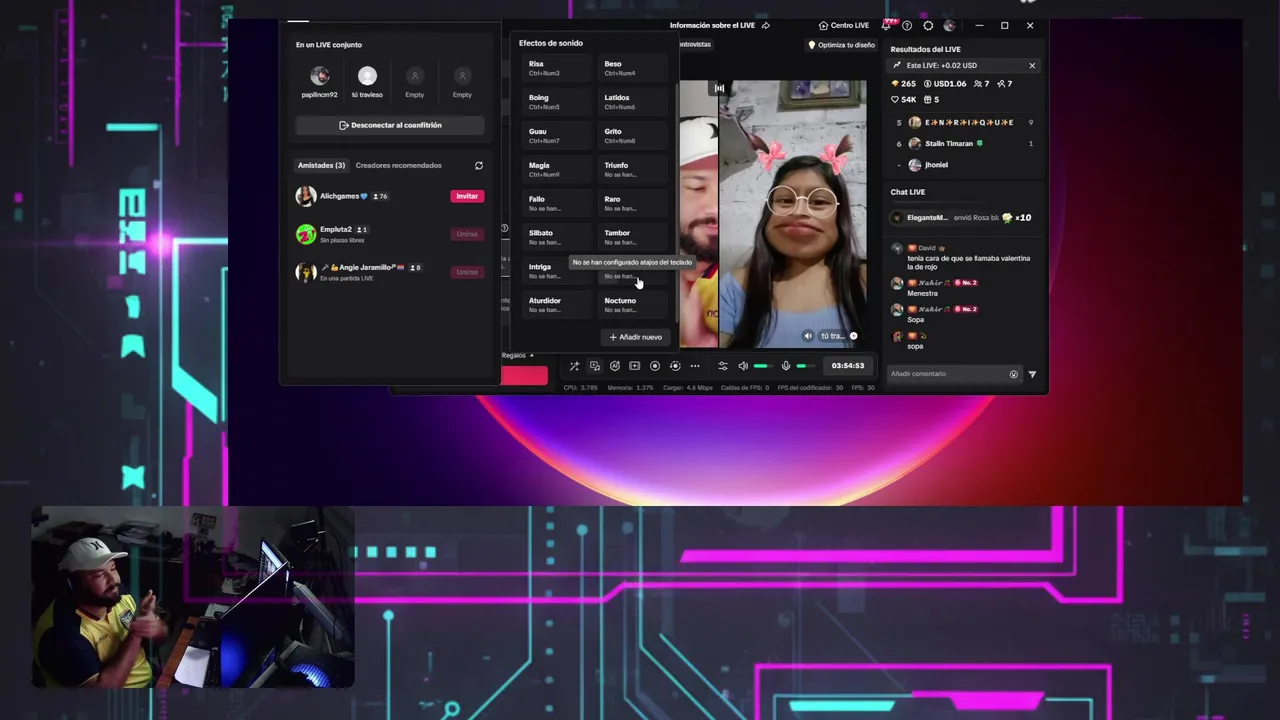Click the first Empty guest slot
Viewport: 1280px width, 720px height.
point(415,76)
